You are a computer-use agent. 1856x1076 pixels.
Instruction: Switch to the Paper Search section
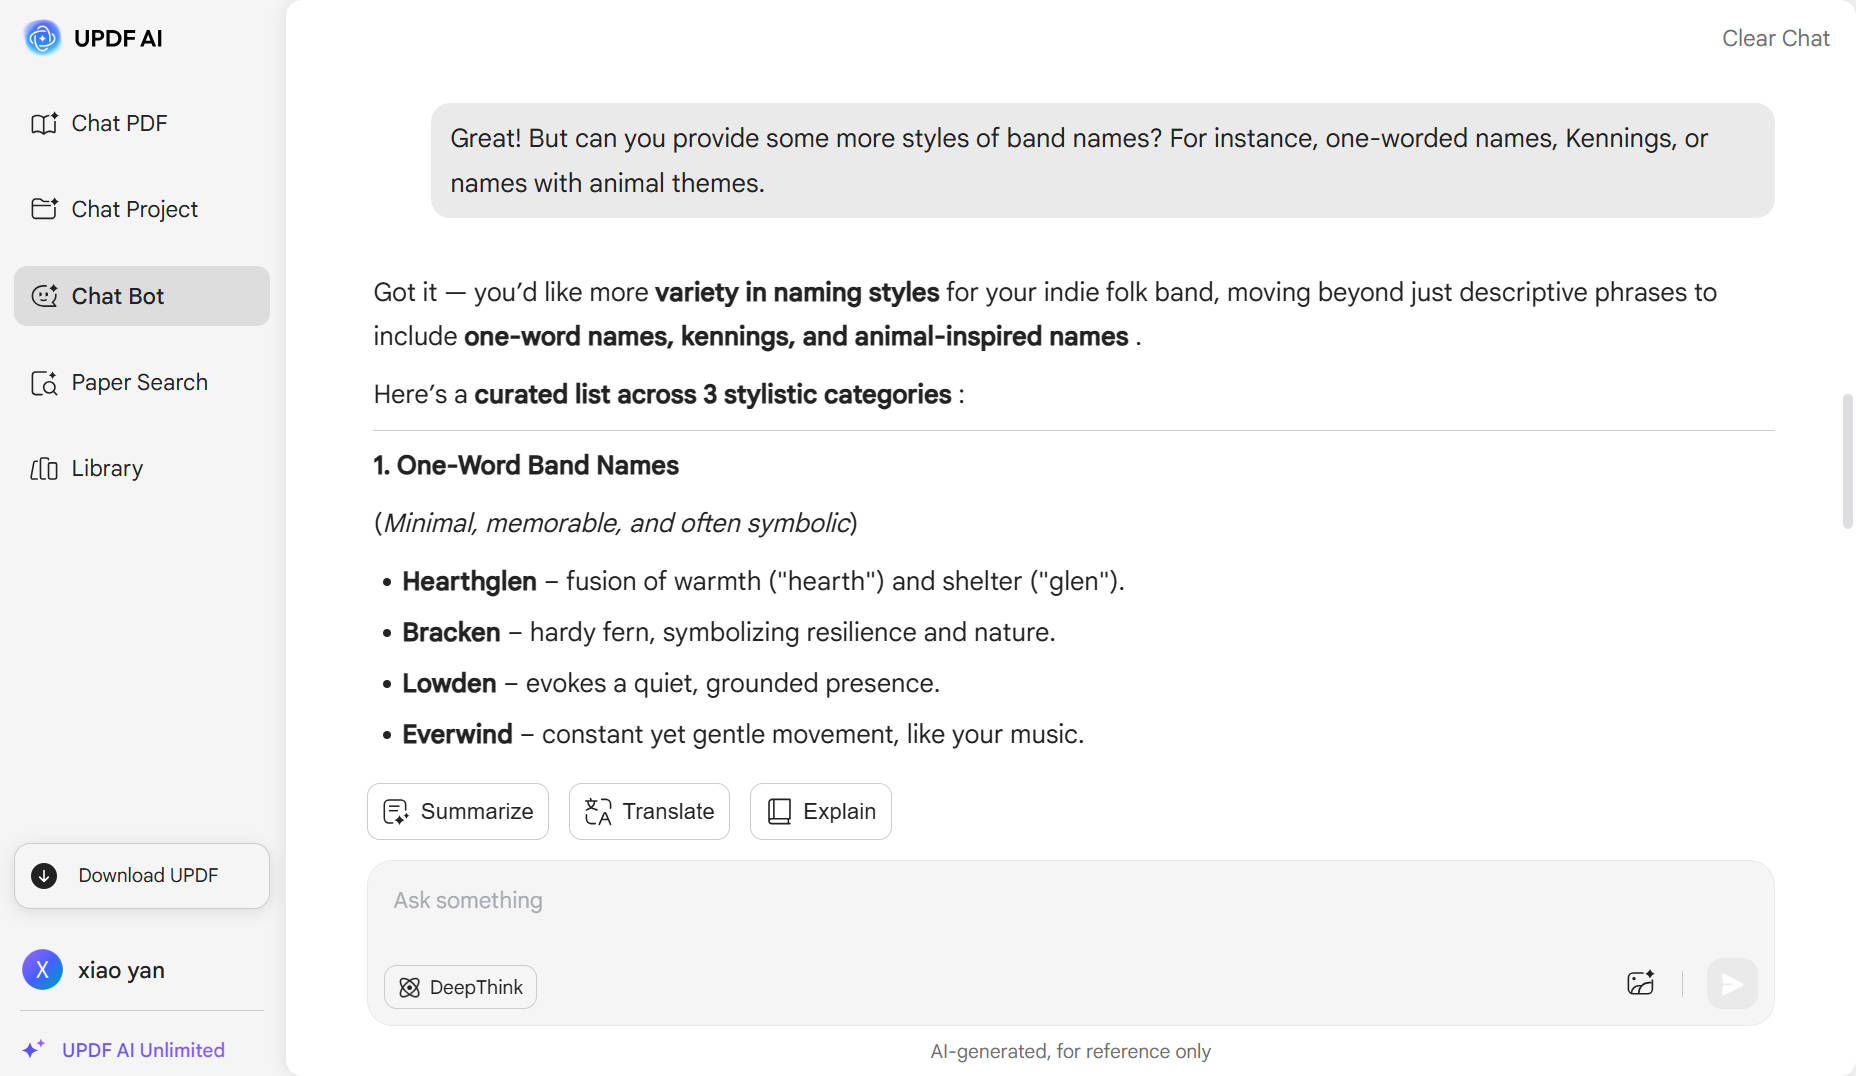click(x=142, y=383)
